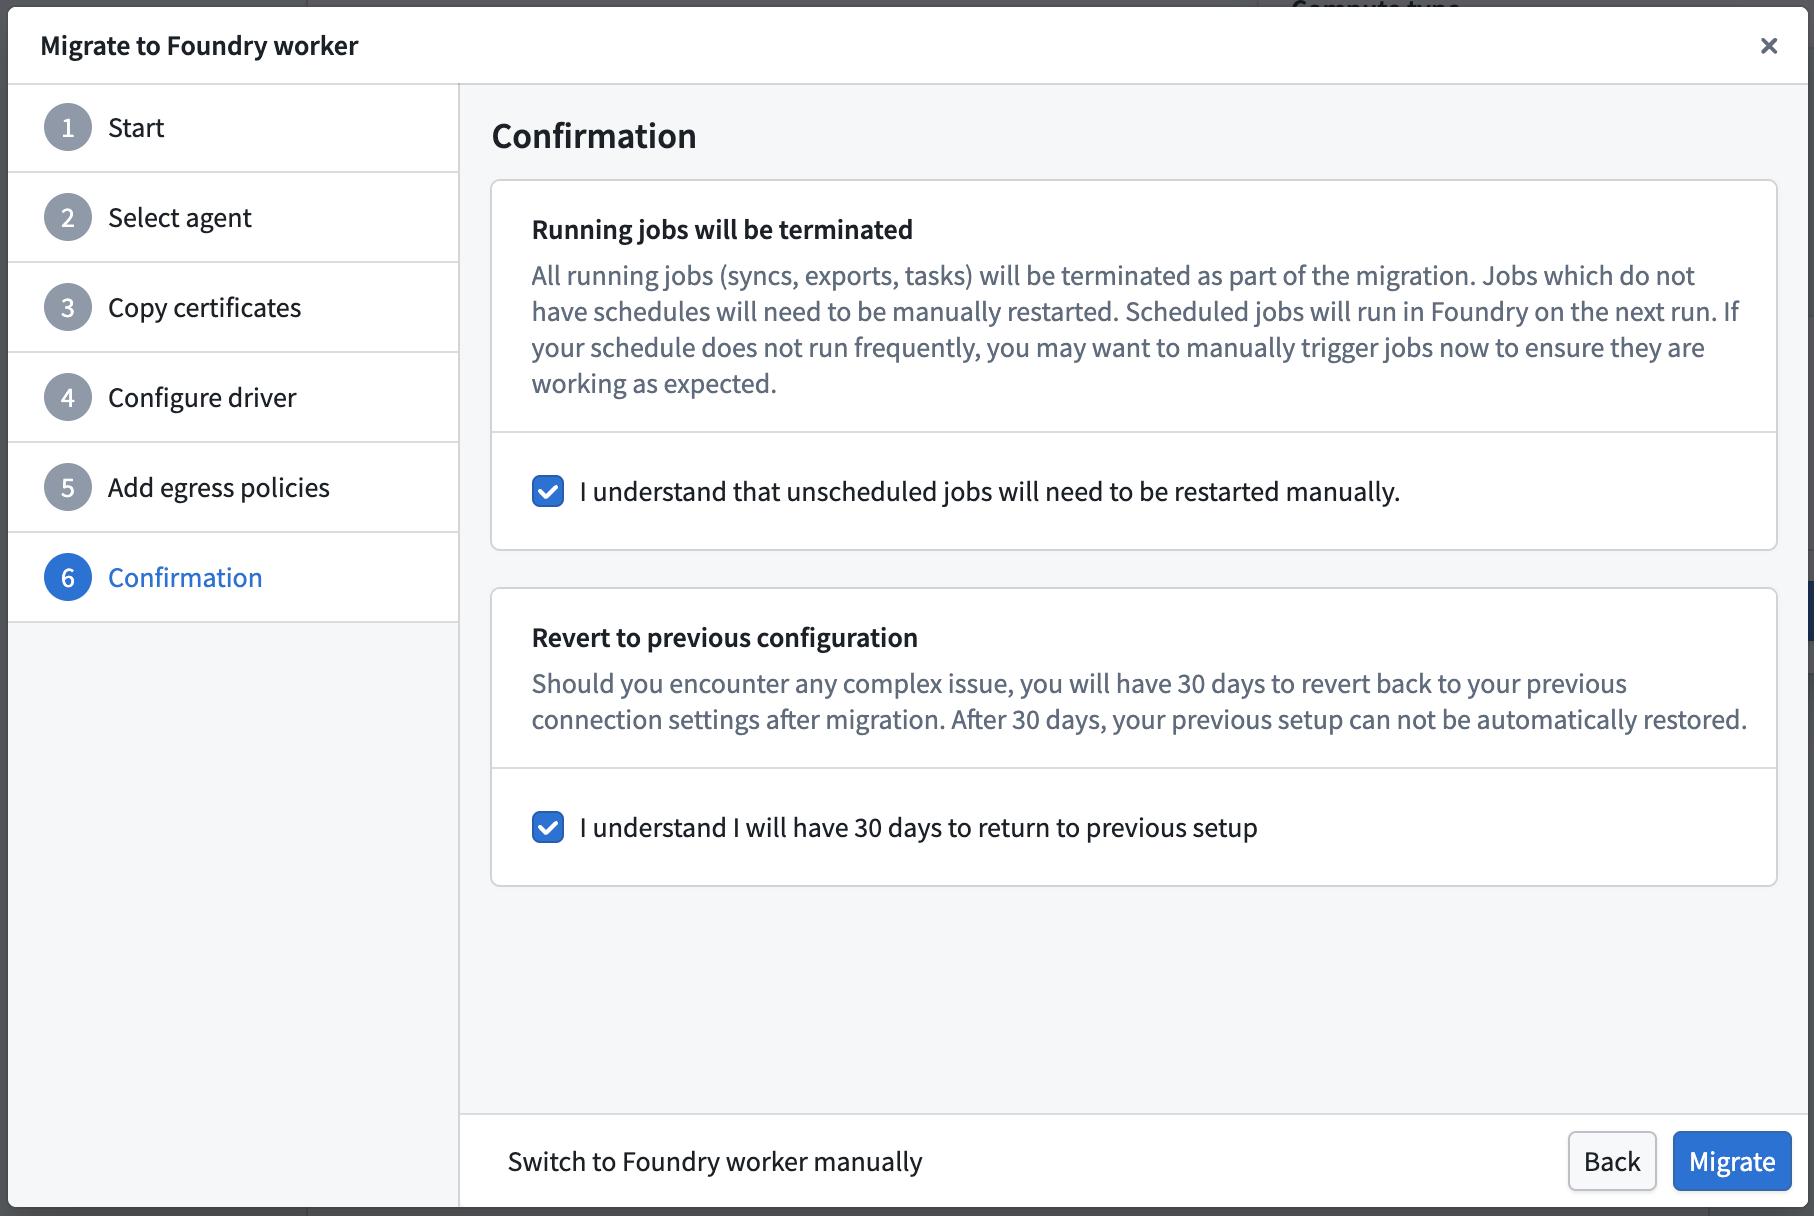Click the Migrate to Foundry worker title
This screenshot has height=1216, width=1814.
(199, 46)
